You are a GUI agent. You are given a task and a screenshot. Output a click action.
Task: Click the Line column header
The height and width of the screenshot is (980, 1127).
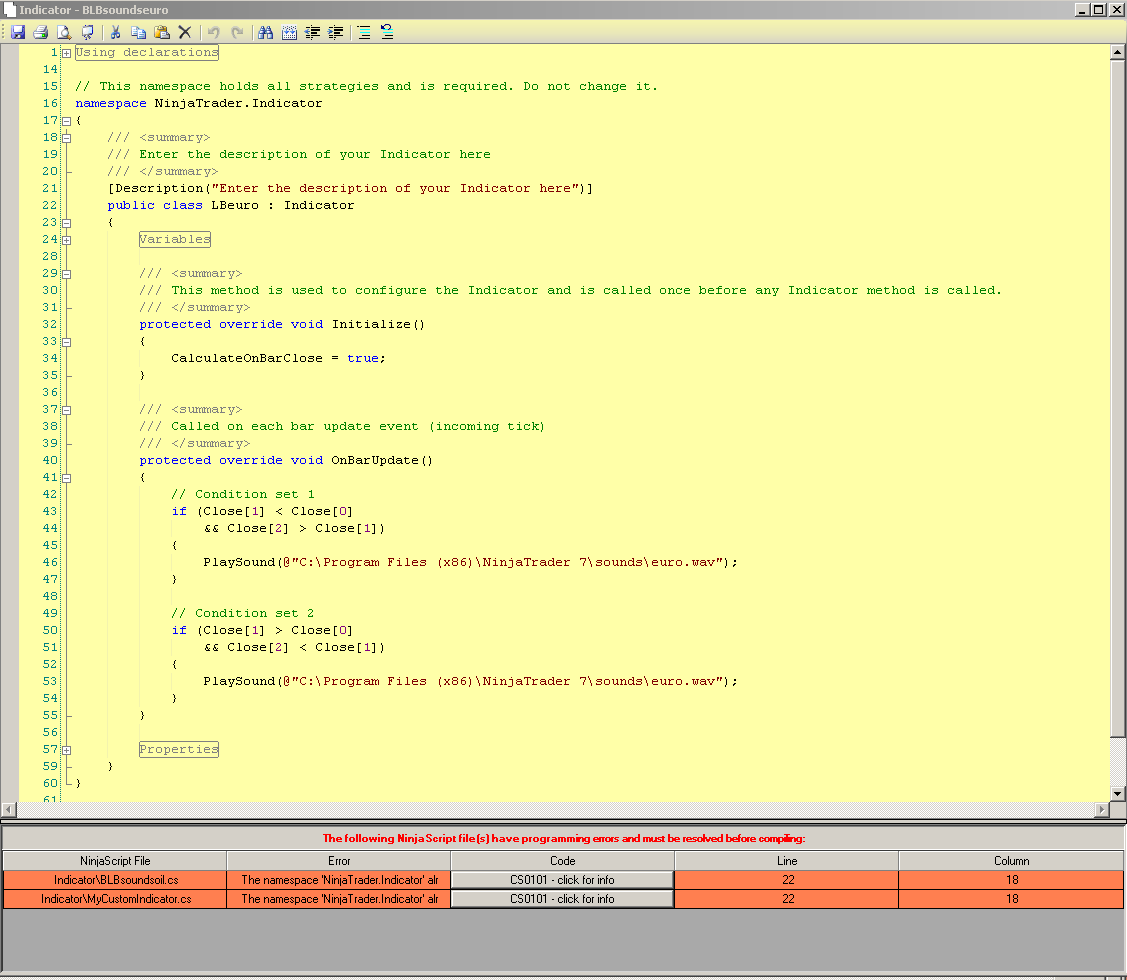787,861
